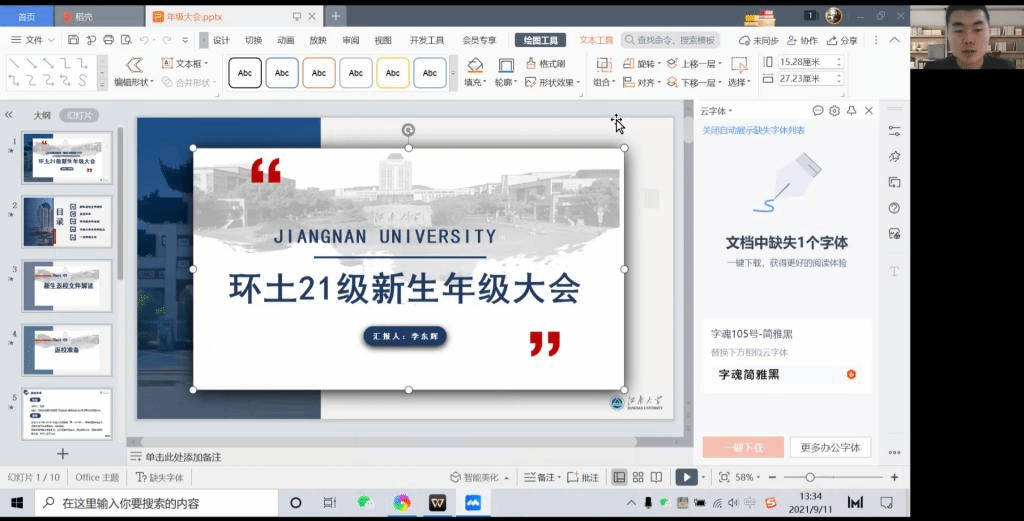
Task: Click the rotation handle above the selected slide image
Action: click(408, 130)
